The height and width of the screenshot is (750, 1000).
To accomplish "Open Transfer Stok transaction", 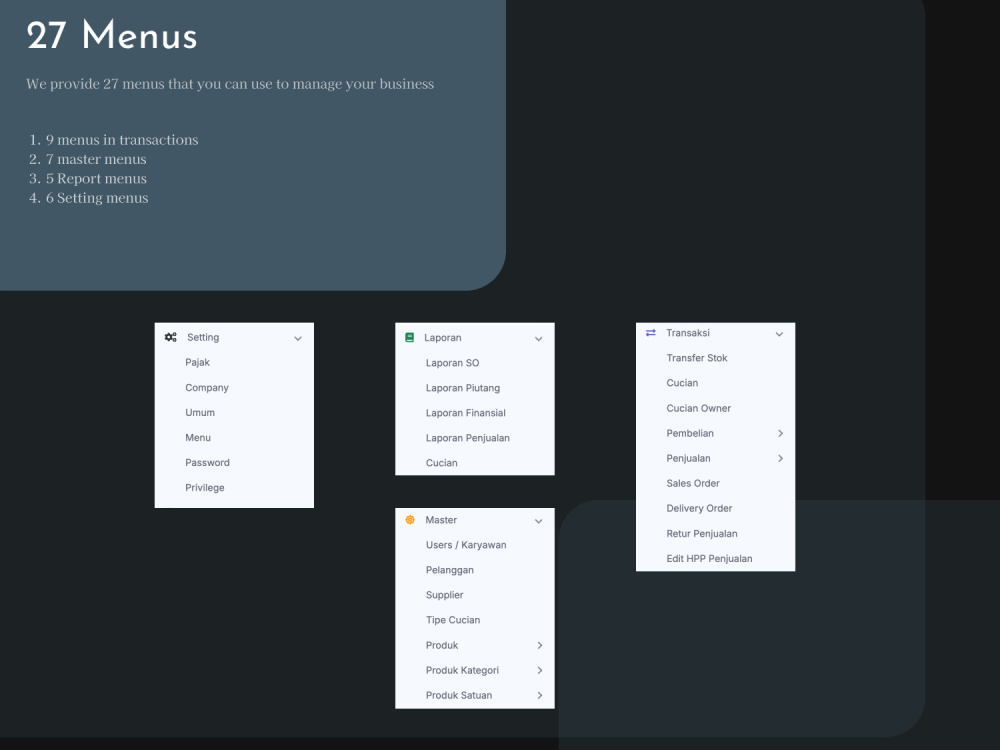I will [x=696, y=358].
